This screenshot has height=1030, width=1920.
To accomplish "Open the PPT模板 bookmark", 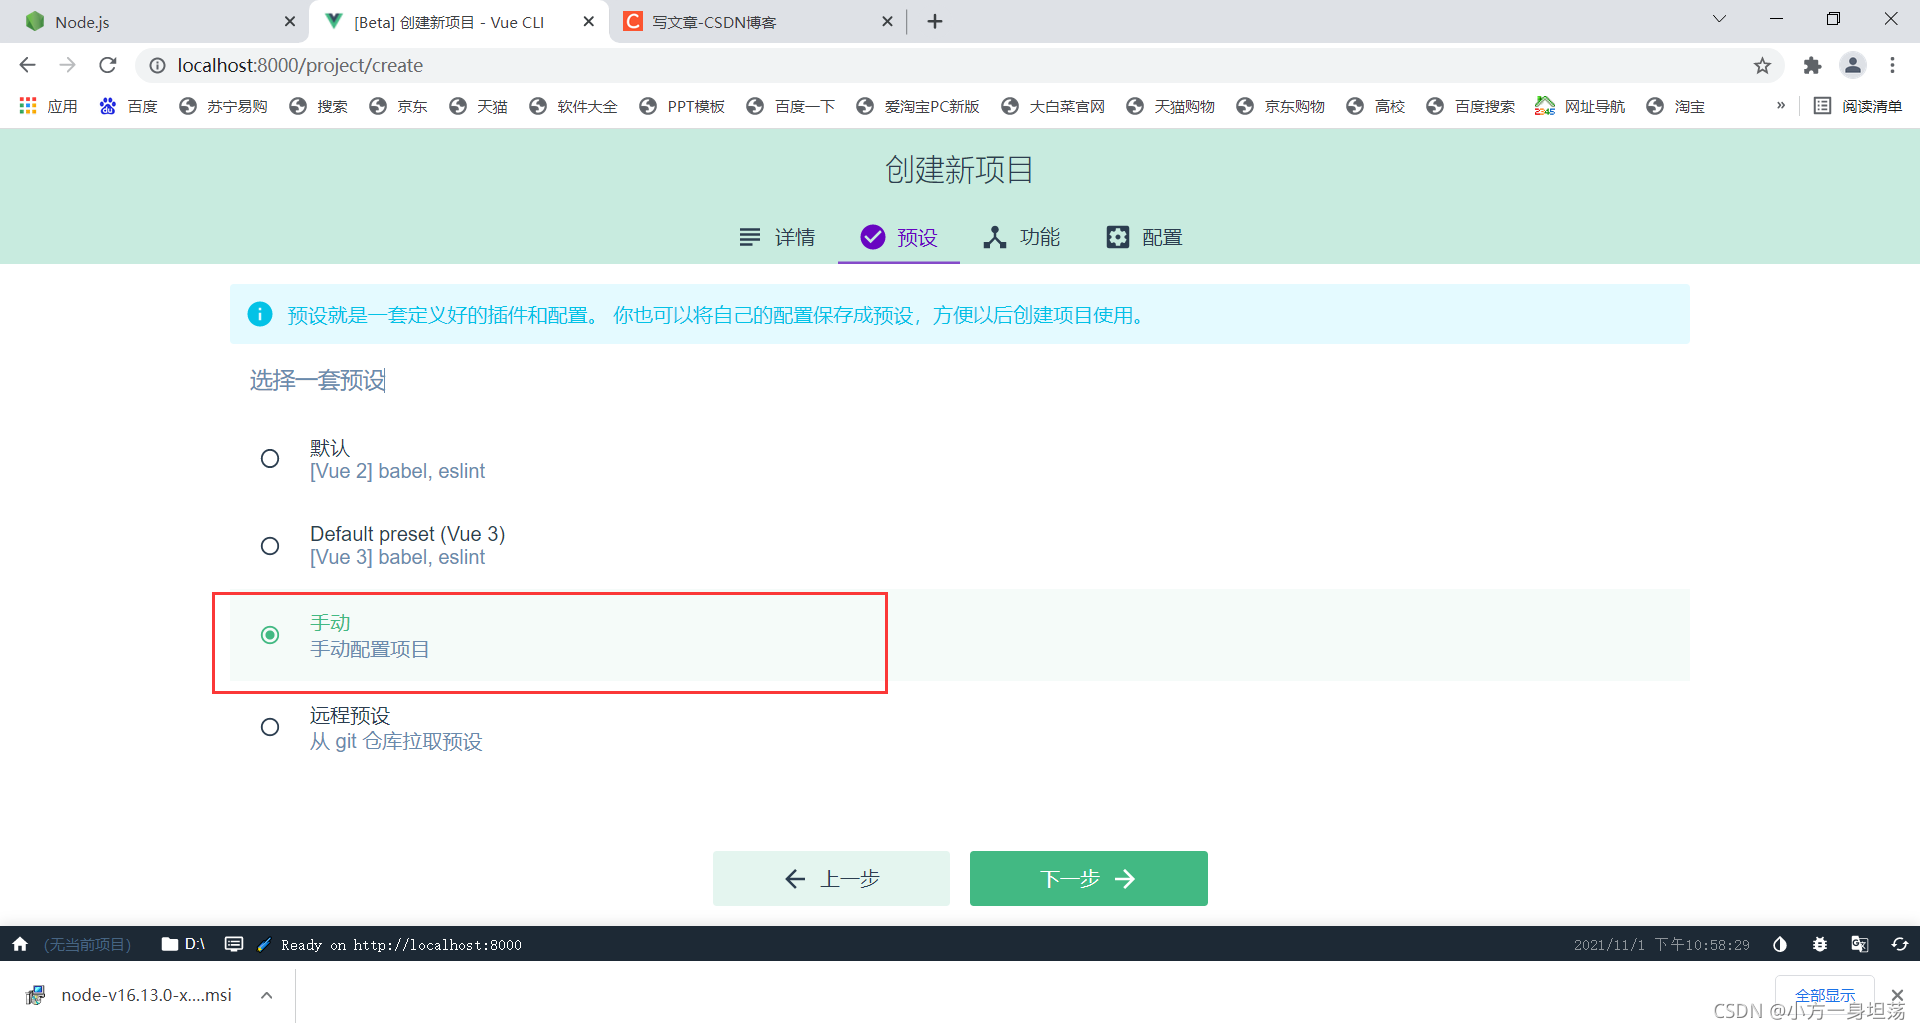I will pyautogui.click(x=682, y=106).
